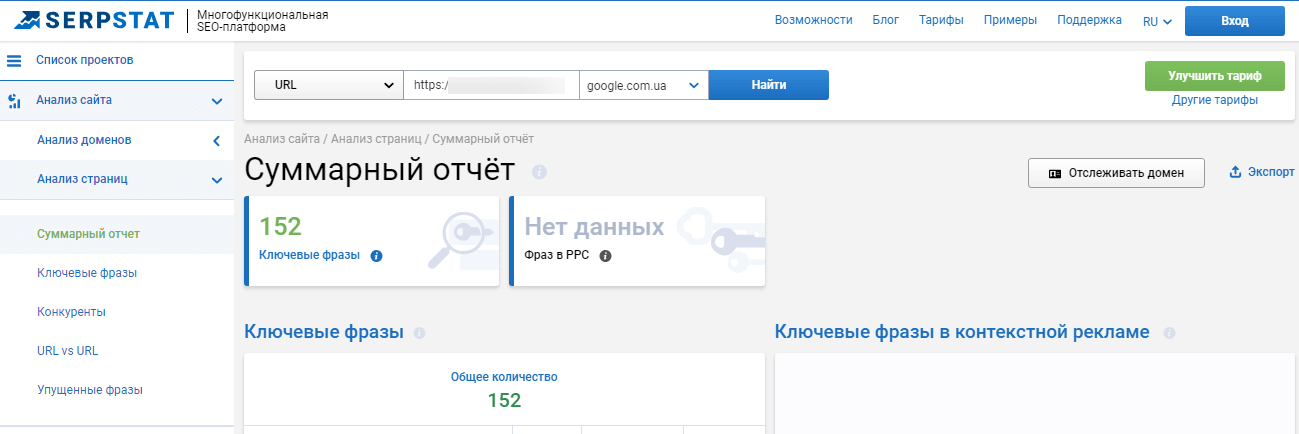Click info icon next to Суммарный отчёт heading
Viewport: 1299px width, 434px height.
tap(540, 172)
